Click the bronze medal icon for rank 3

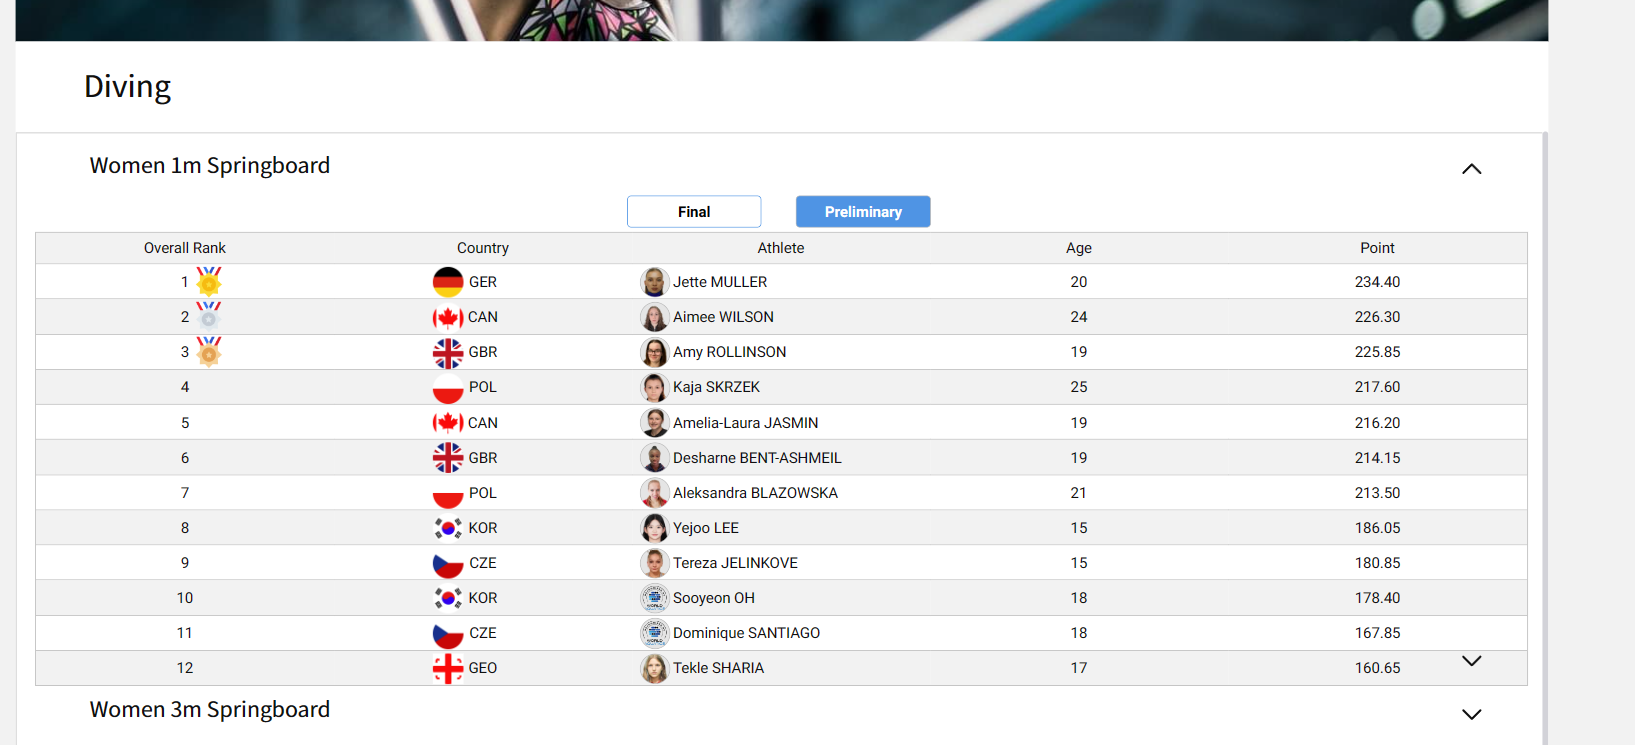click(209, 351)
